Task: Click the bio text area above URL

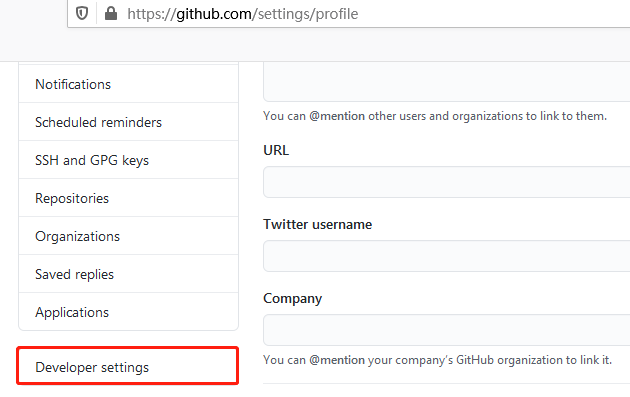Action: [446, 82]
